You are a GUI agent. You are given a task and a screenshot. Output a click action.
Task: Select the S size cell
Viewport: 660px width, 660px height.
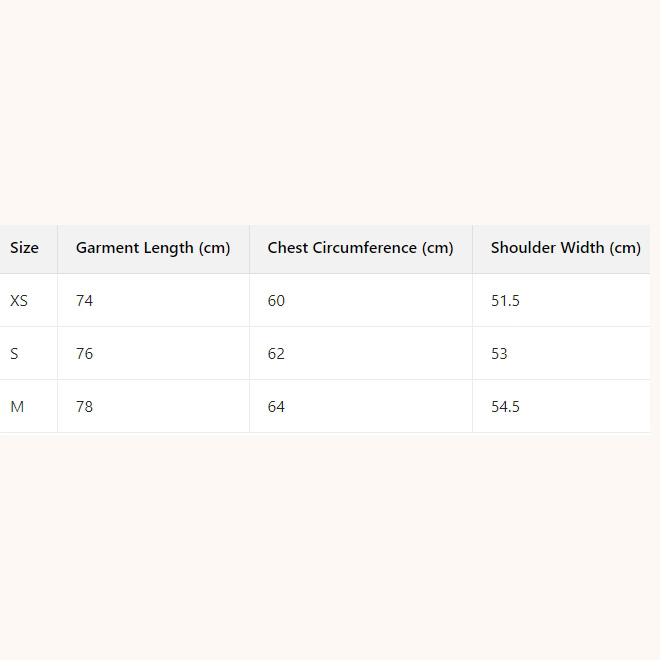coord(14,353)
